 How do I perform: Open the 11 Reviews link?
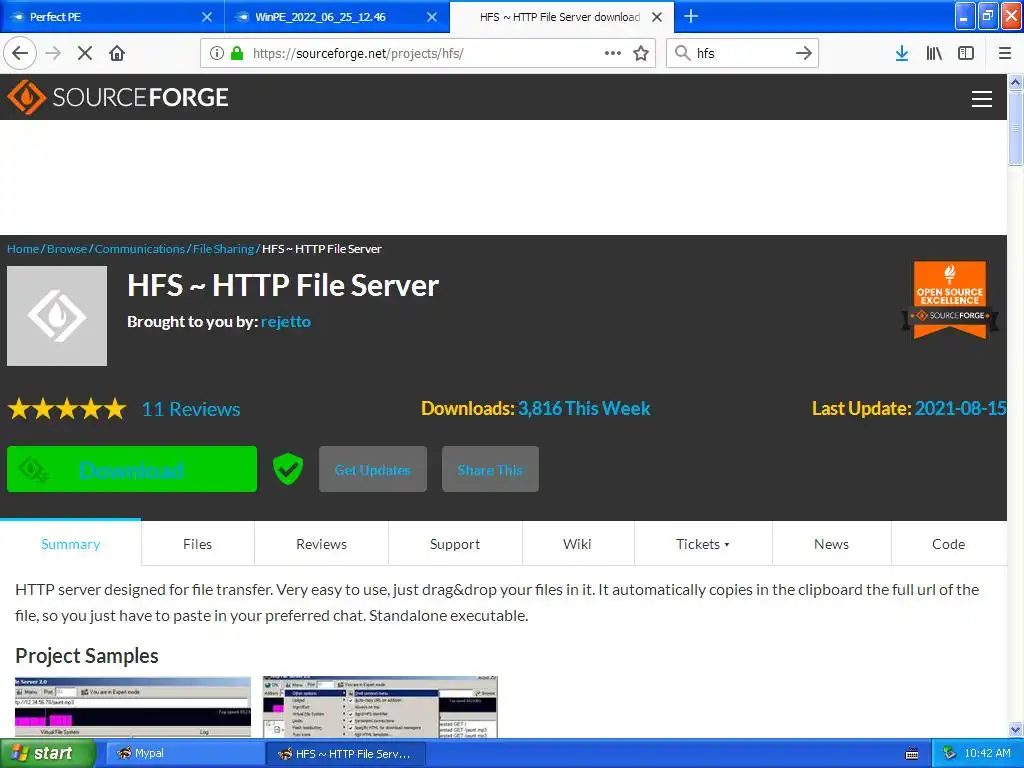coord(191,409)
